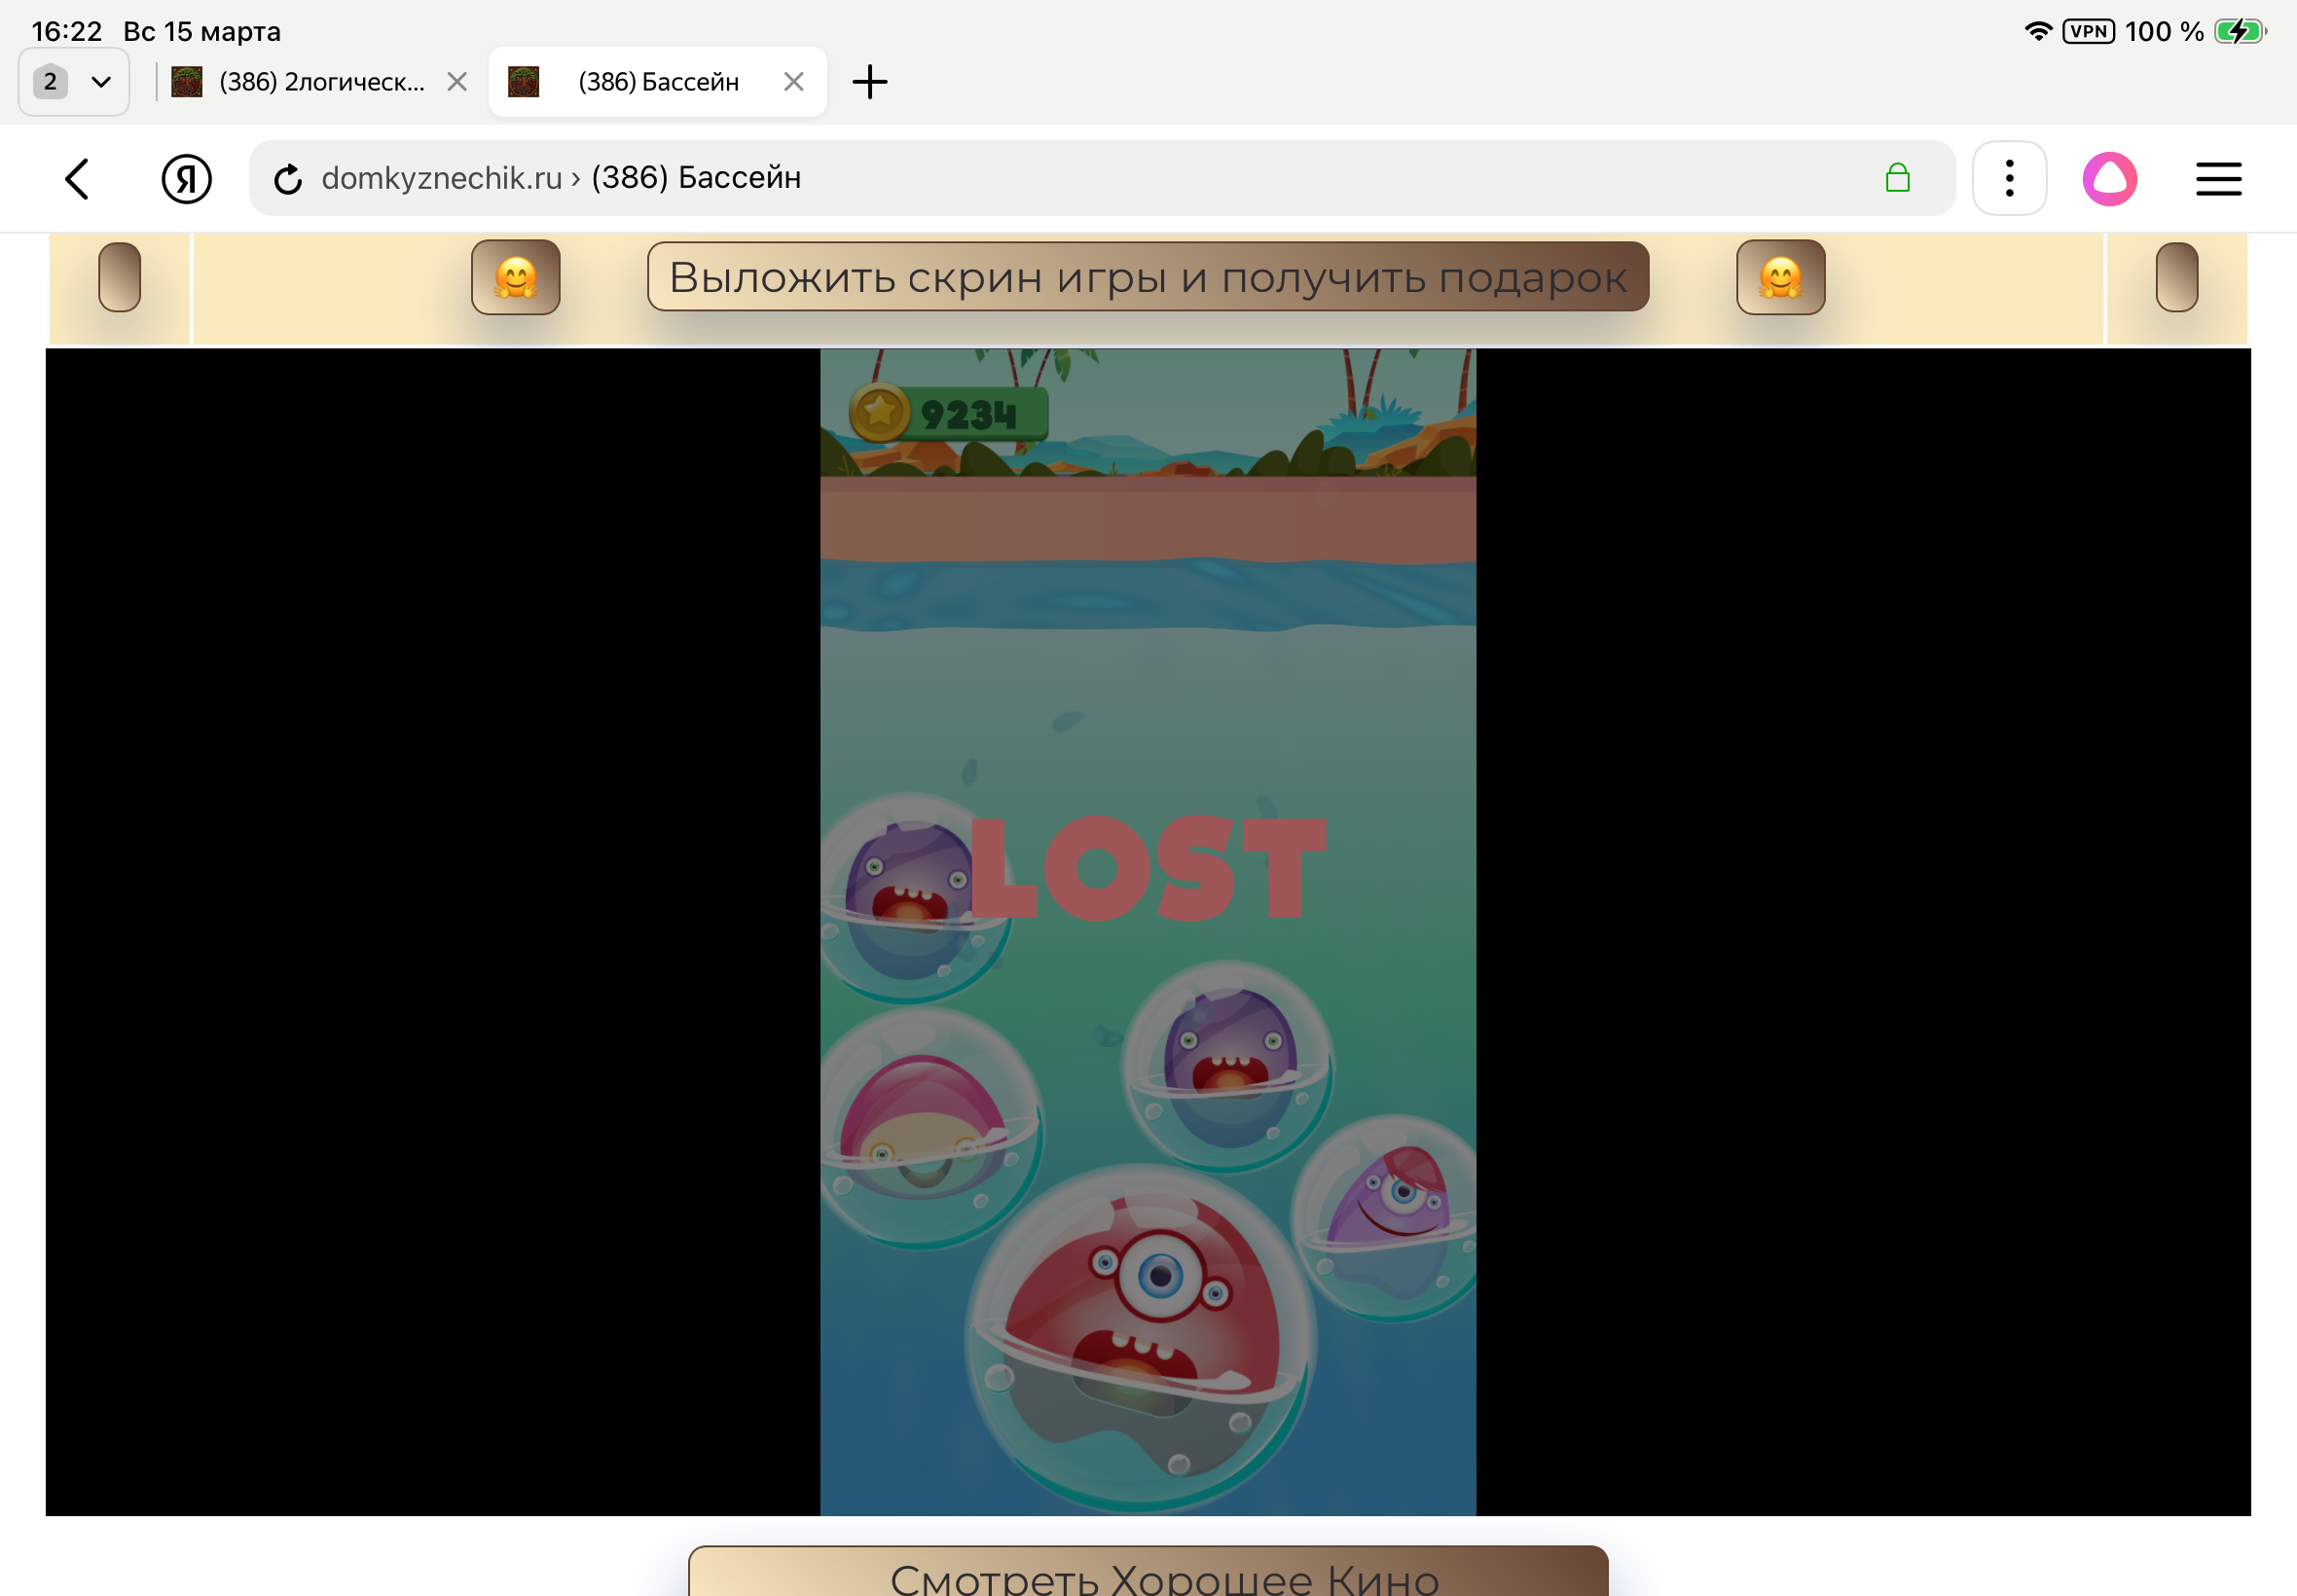Click the left hugging emoji button
This screenshot has width=2297, height=1596.
[515, 277]
